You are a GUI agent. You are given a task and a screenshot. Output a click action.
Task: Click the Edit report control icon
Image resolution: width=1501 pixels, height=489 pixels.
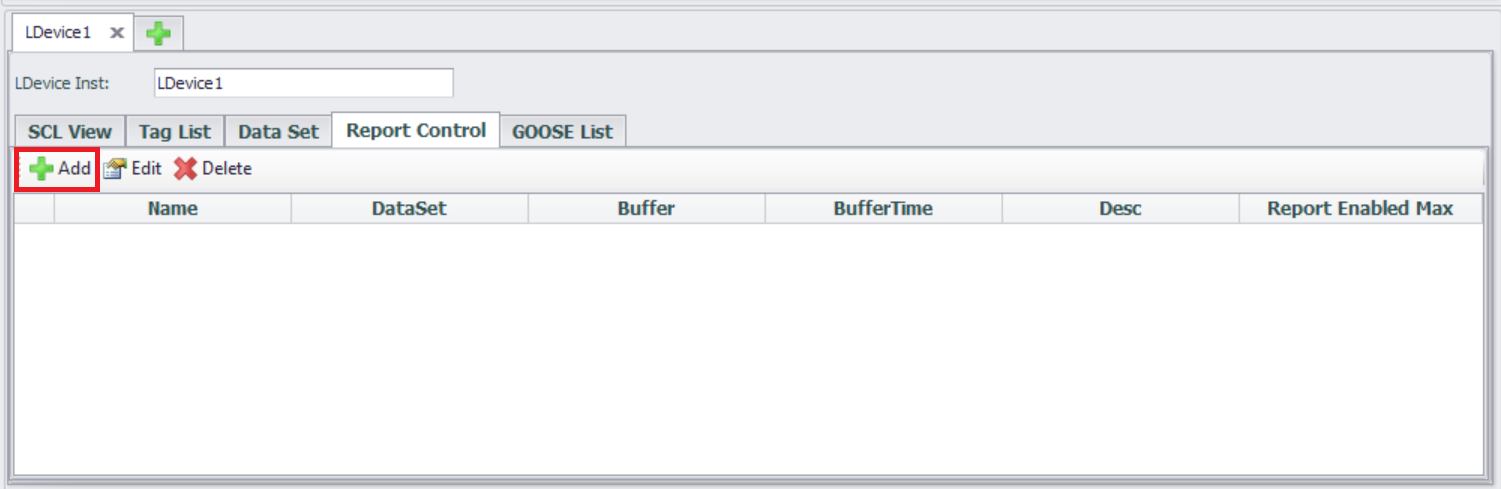click(x=115, y=169)
